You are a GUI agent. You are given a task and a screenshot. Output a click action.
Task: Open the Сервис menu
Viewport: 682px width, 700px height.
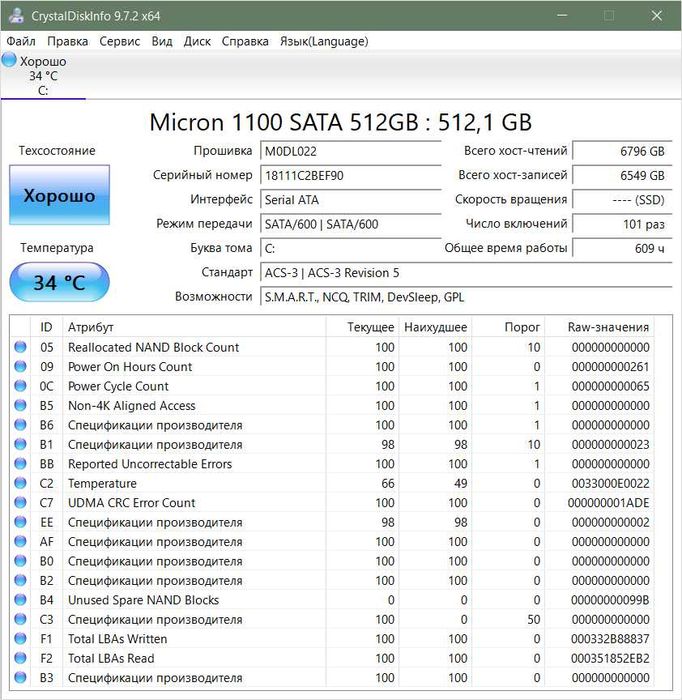tap(120, 42)
